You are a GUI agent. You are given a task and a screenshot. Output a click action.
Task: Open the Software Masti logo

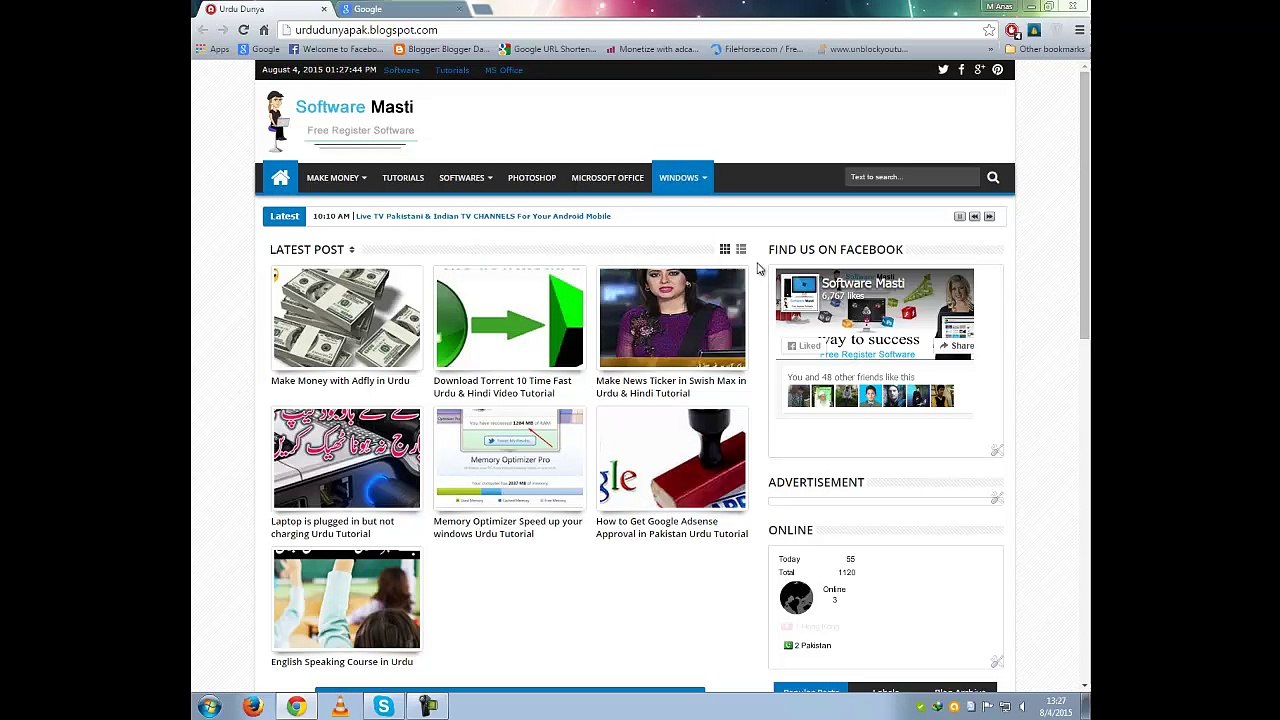340,120
